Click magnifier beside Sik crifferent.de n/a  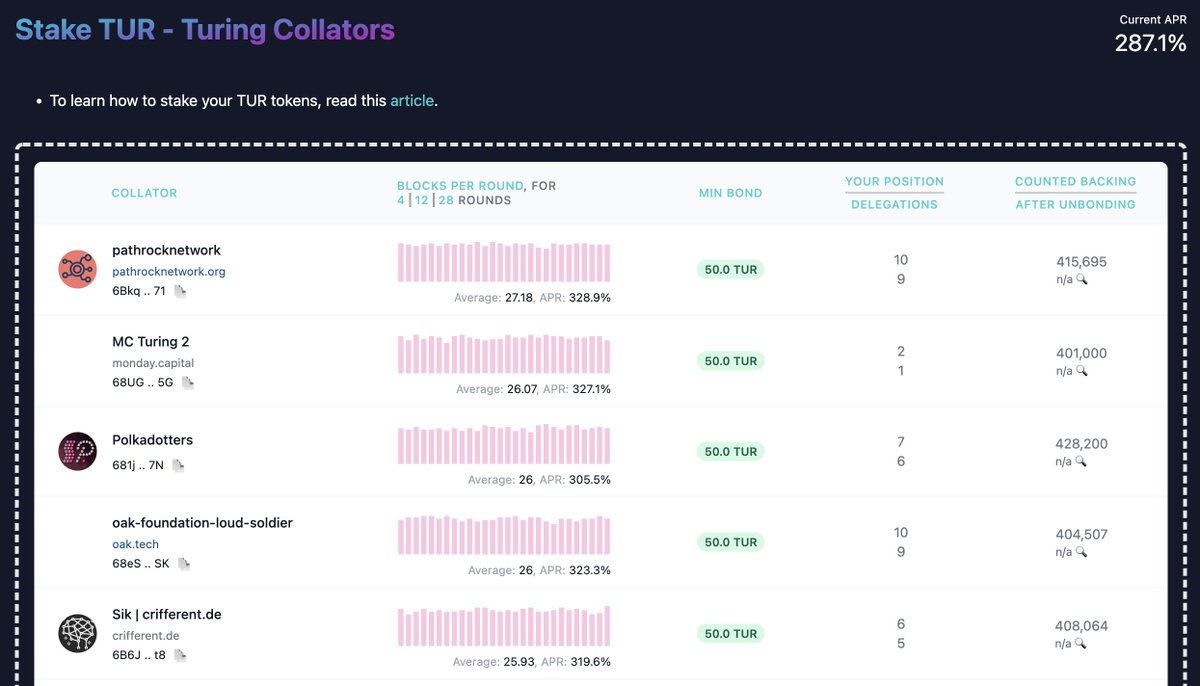[x=1082, y=643]
